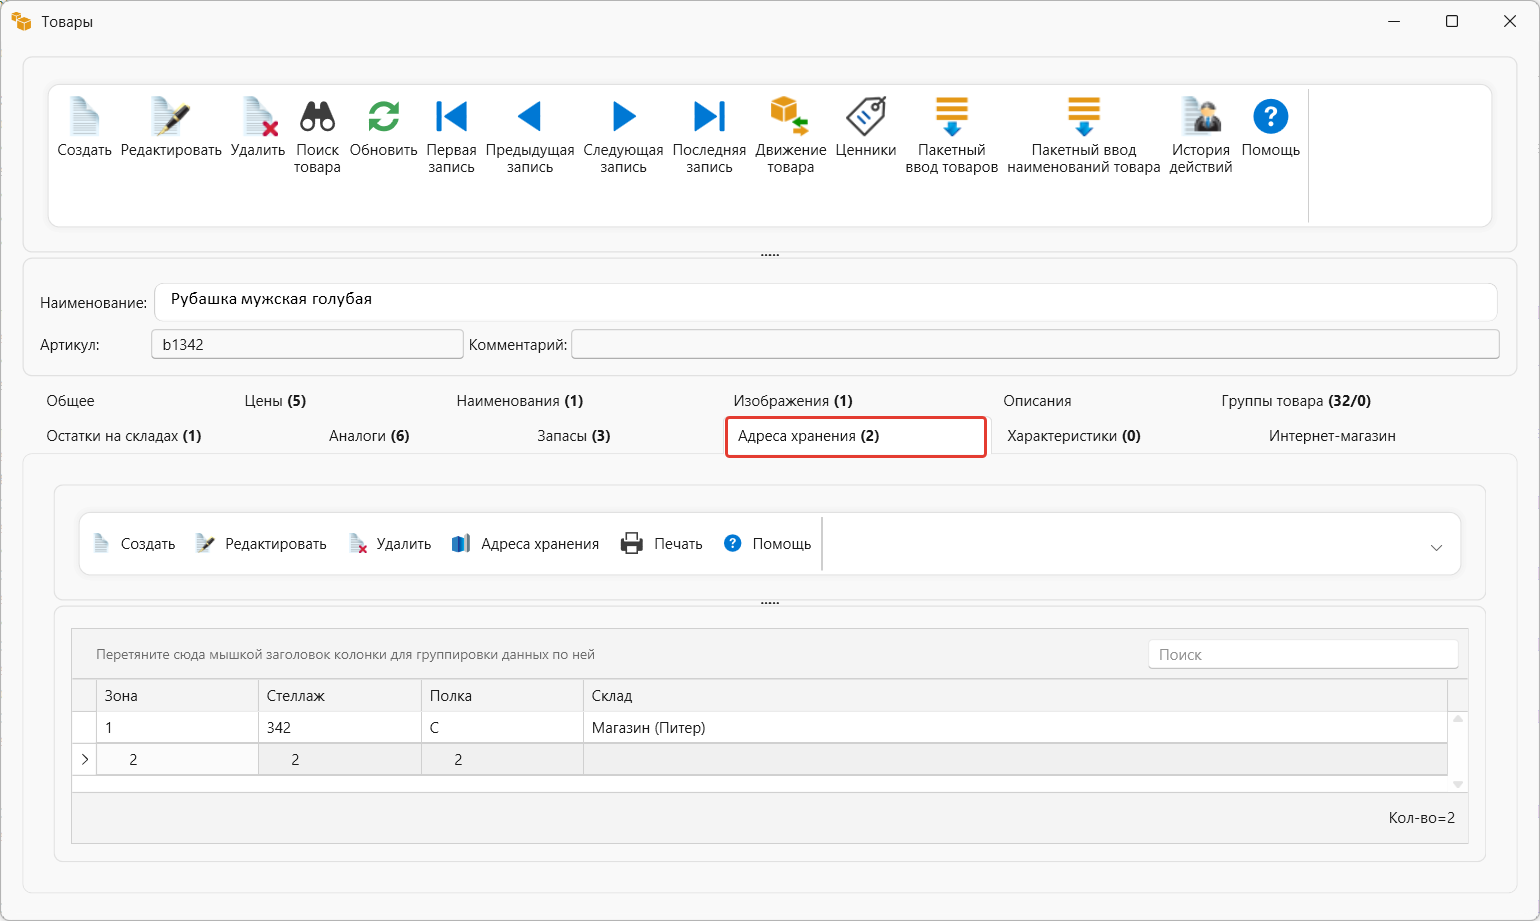Image resolution: width=1540 pixels, height=921 pixels.
Task: Sort by the Зона column header
Action: coord(177,696)
